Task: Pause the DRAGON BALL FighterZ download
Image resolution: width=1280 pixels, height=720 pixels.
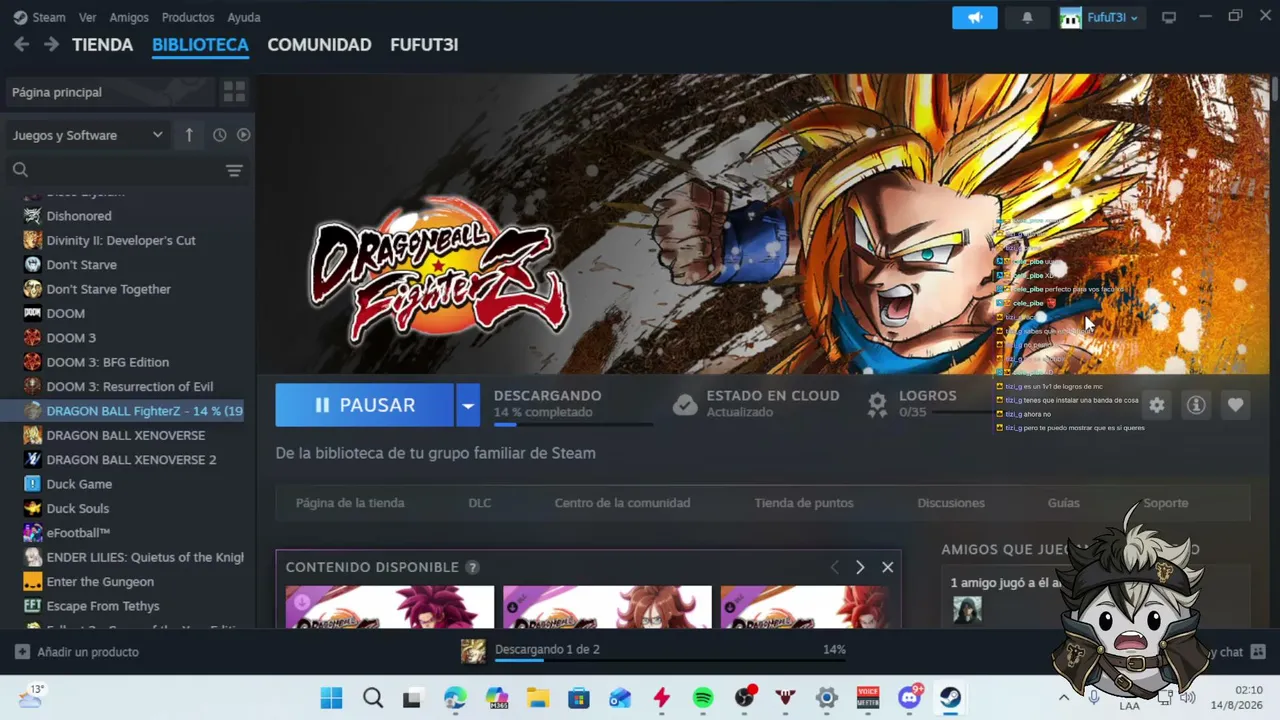Action: 365,405
